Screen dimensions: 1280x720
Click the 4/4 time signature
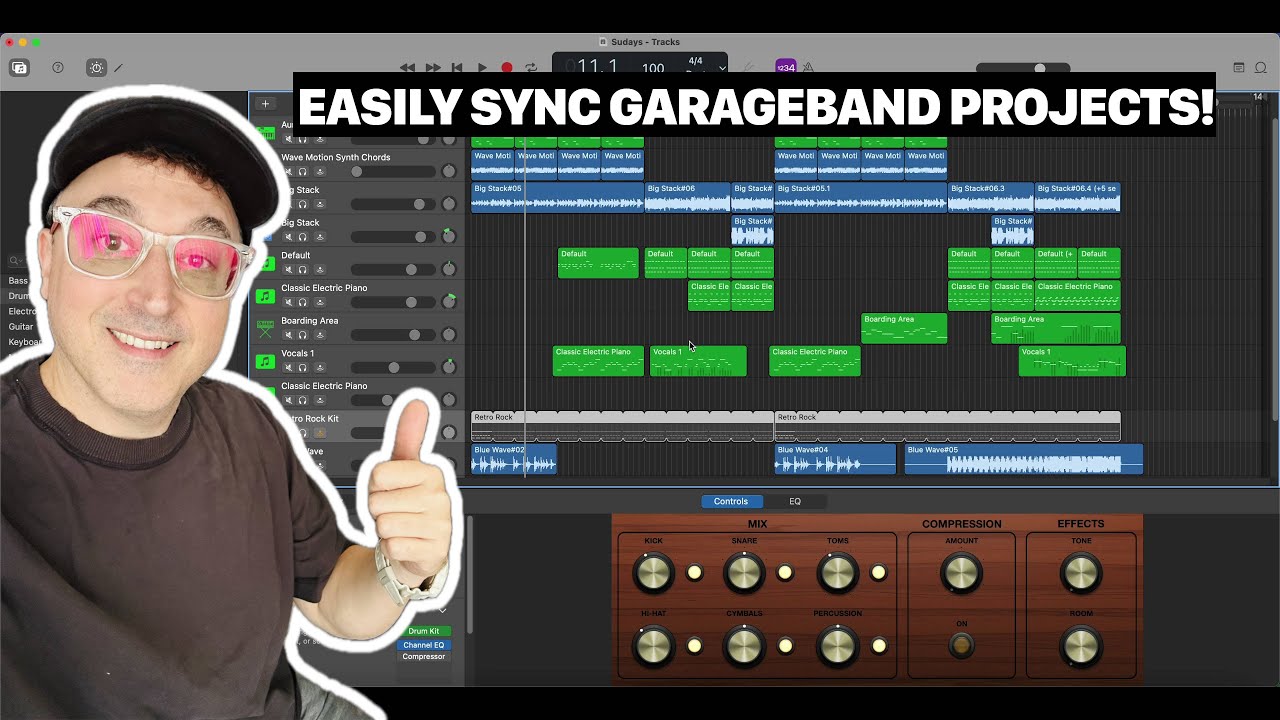[695, 61]
